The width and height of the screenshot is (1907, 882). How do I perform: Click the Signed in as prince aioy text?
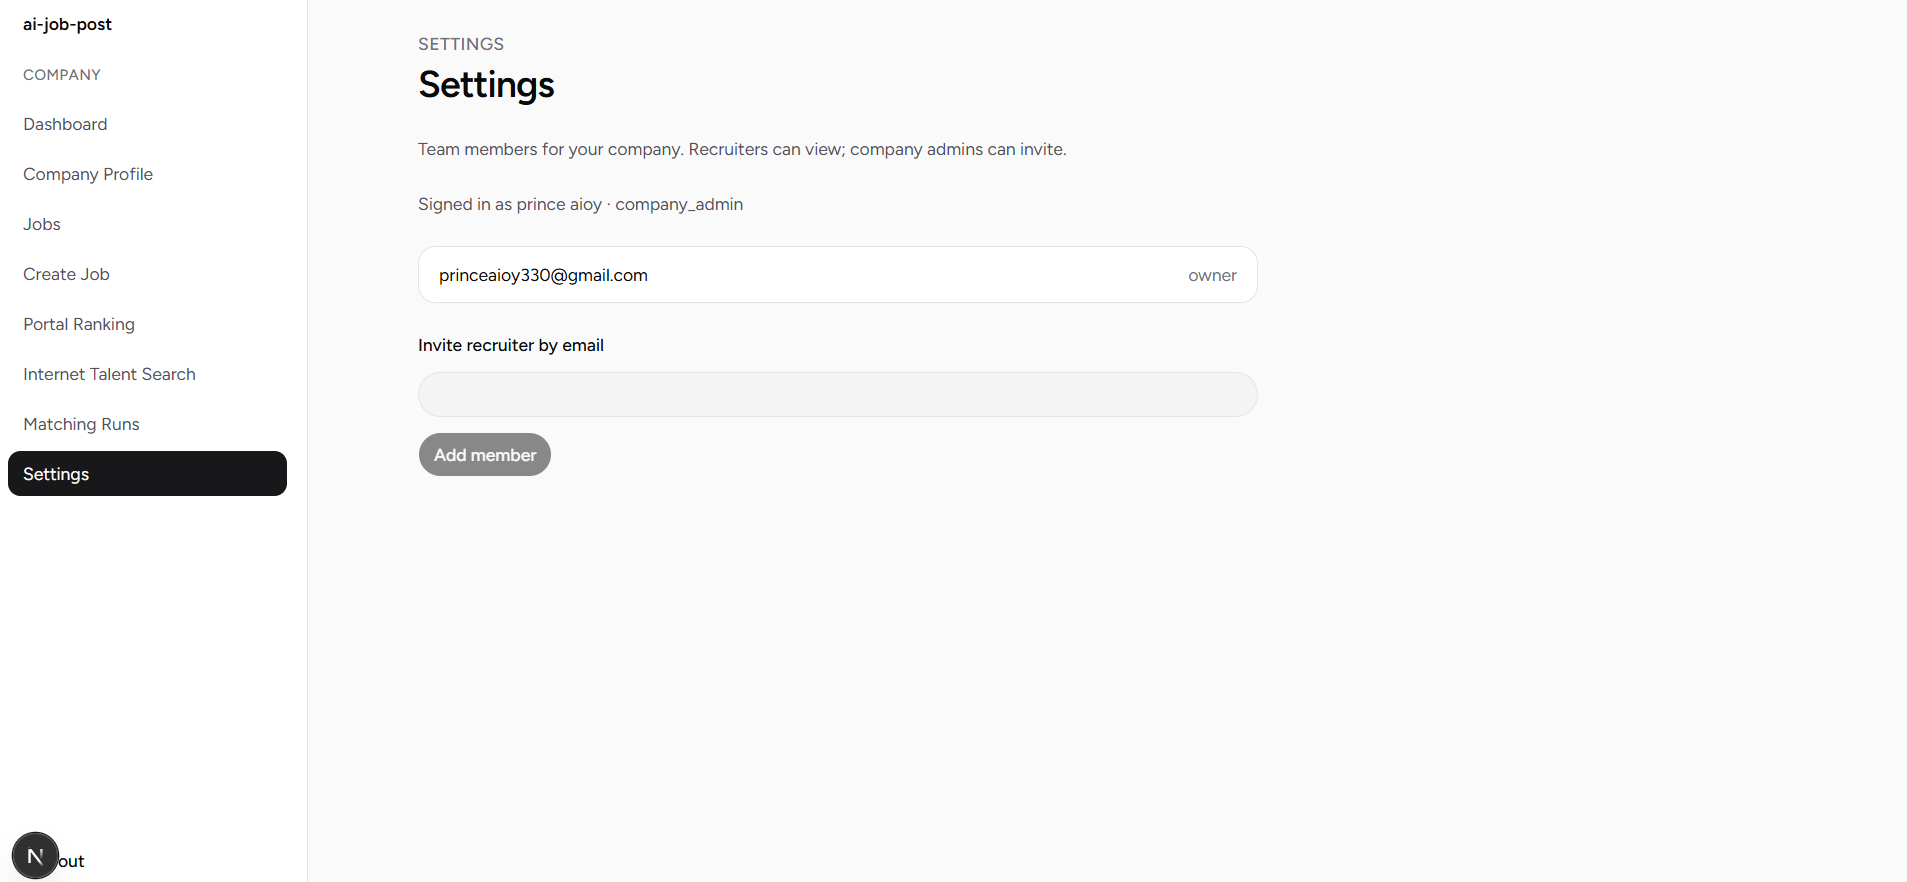pyautogui.click(x=510, y=204)
